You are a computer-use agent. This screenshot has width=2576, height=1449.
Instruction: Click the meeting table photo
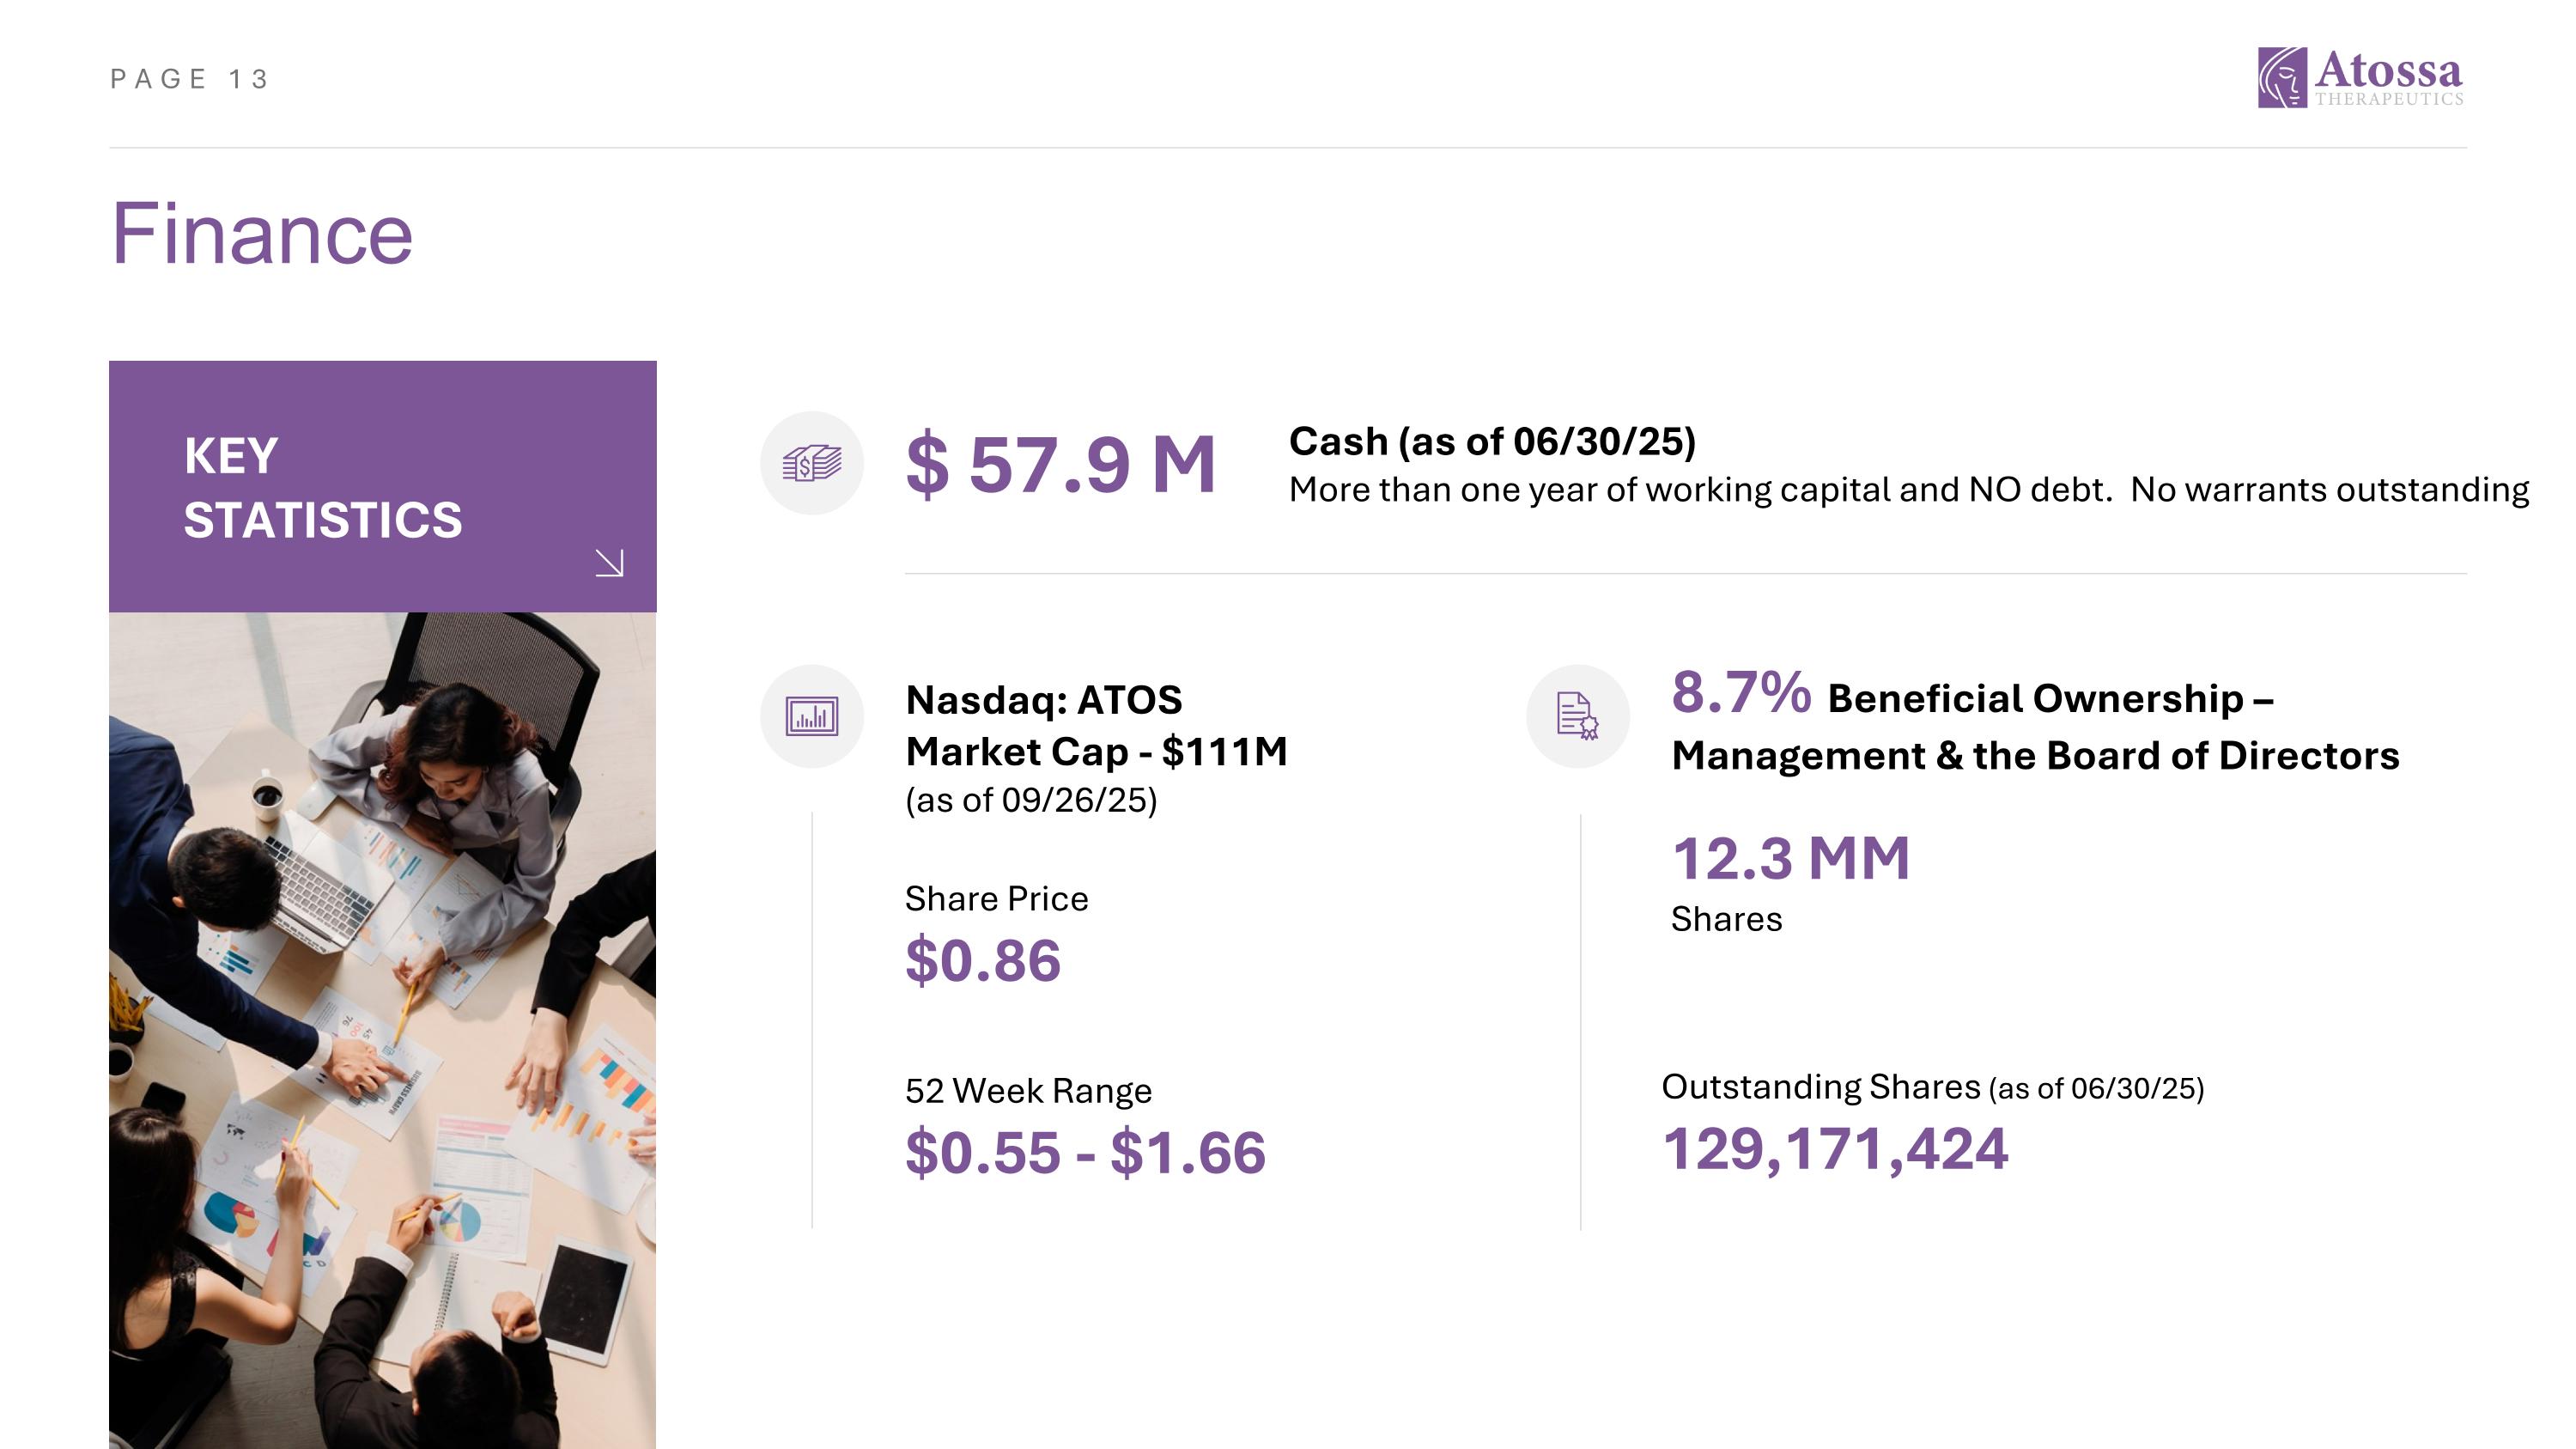[382, 1030]
